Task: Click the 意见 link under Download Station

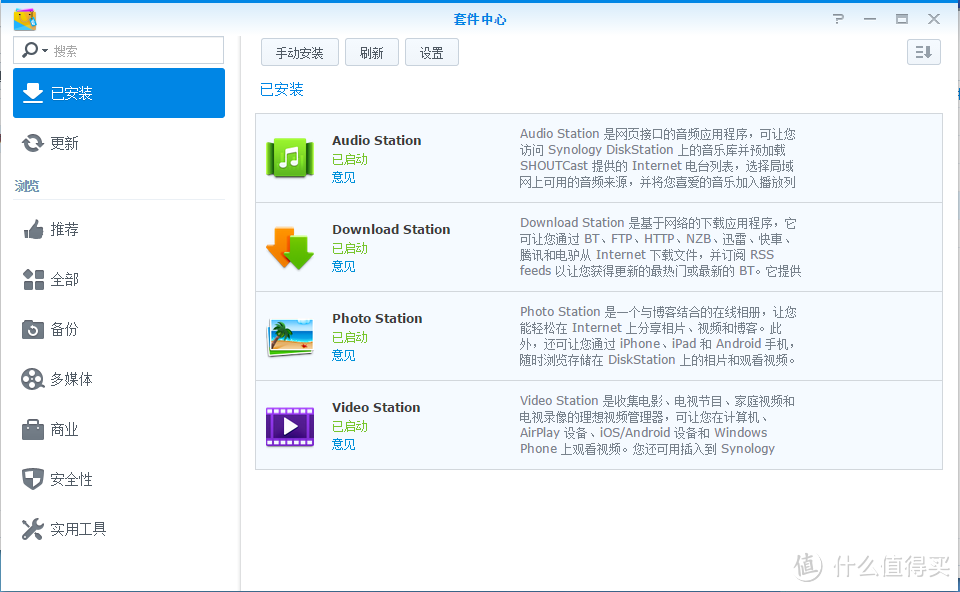Action: tap(343, 266)
